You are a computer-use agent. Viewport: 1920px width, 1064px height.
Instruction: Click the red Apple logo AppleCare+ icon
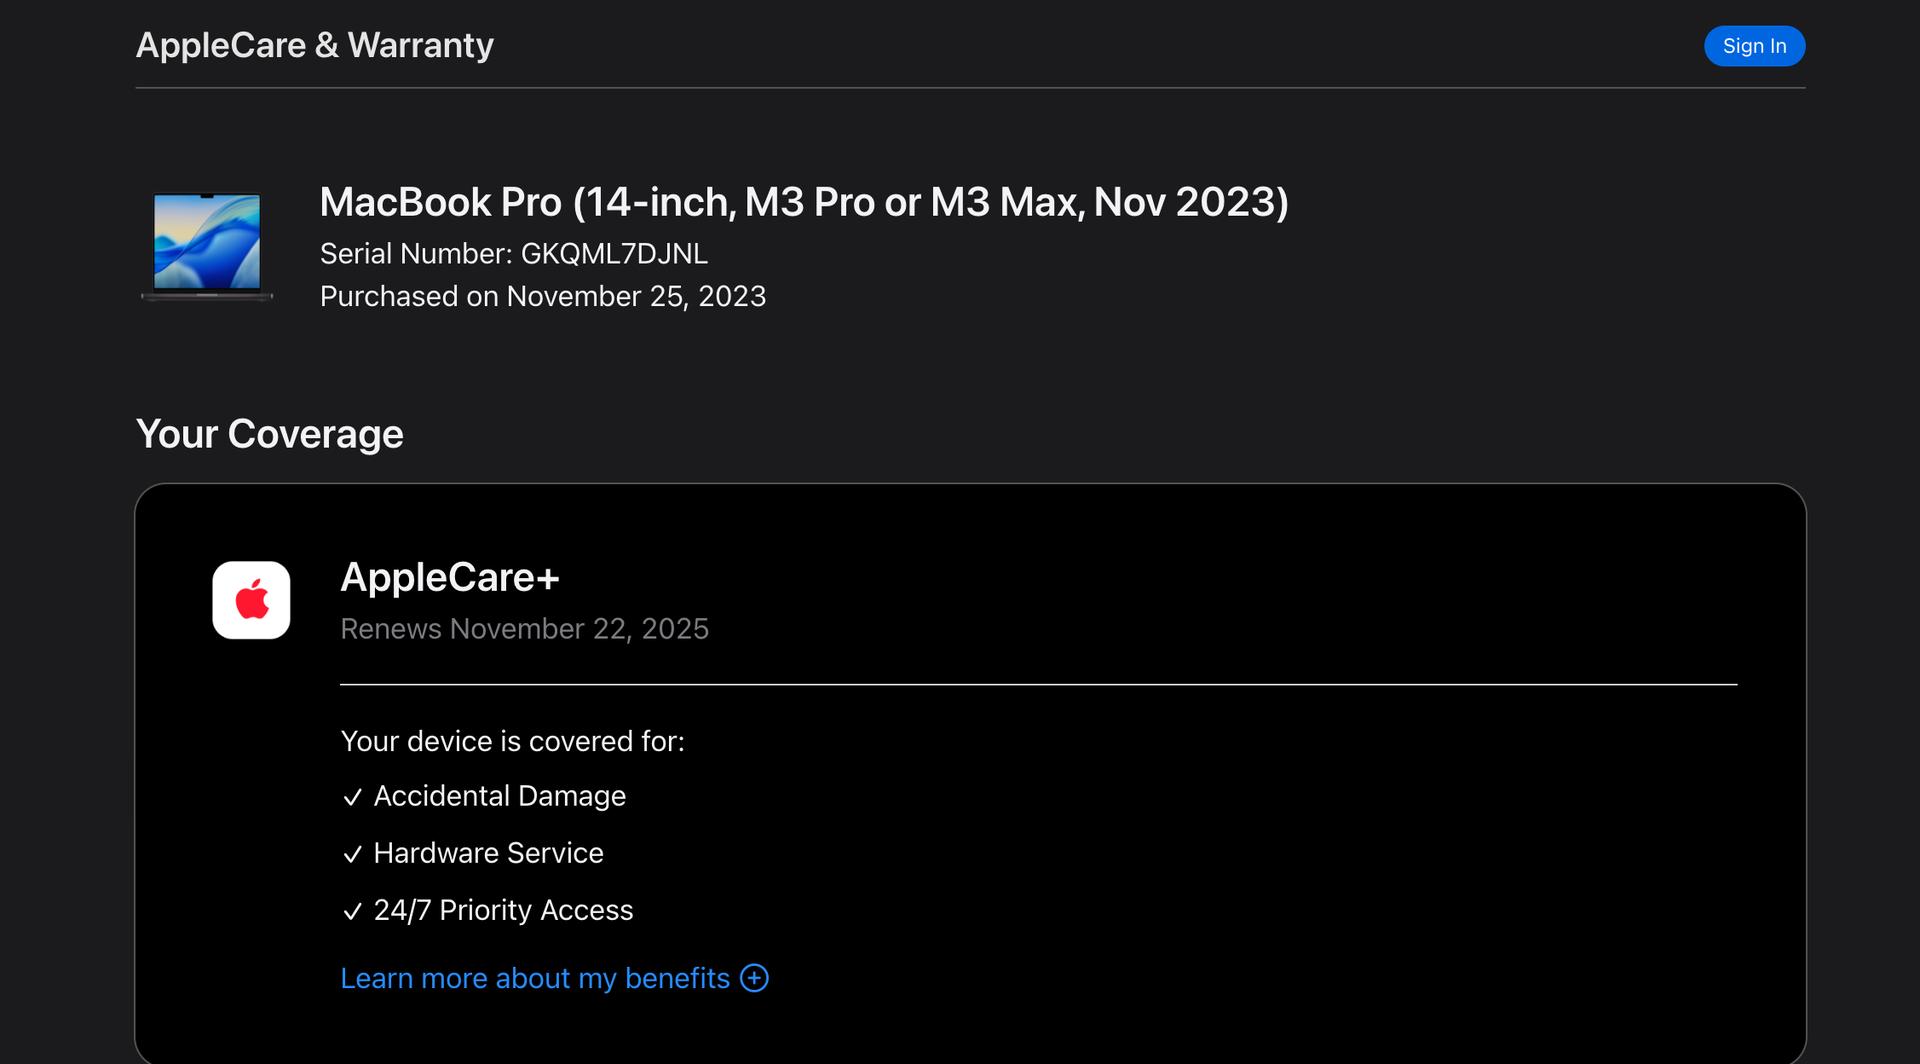tap(251, 600)
